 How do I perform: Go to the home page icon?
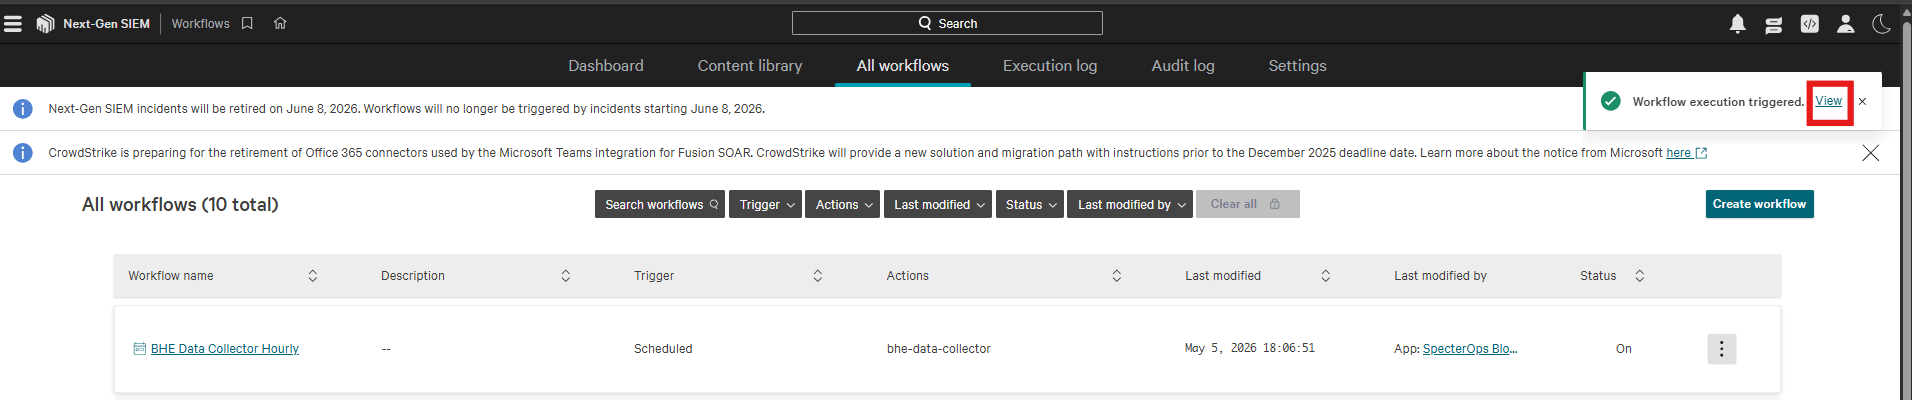[280, 23]
